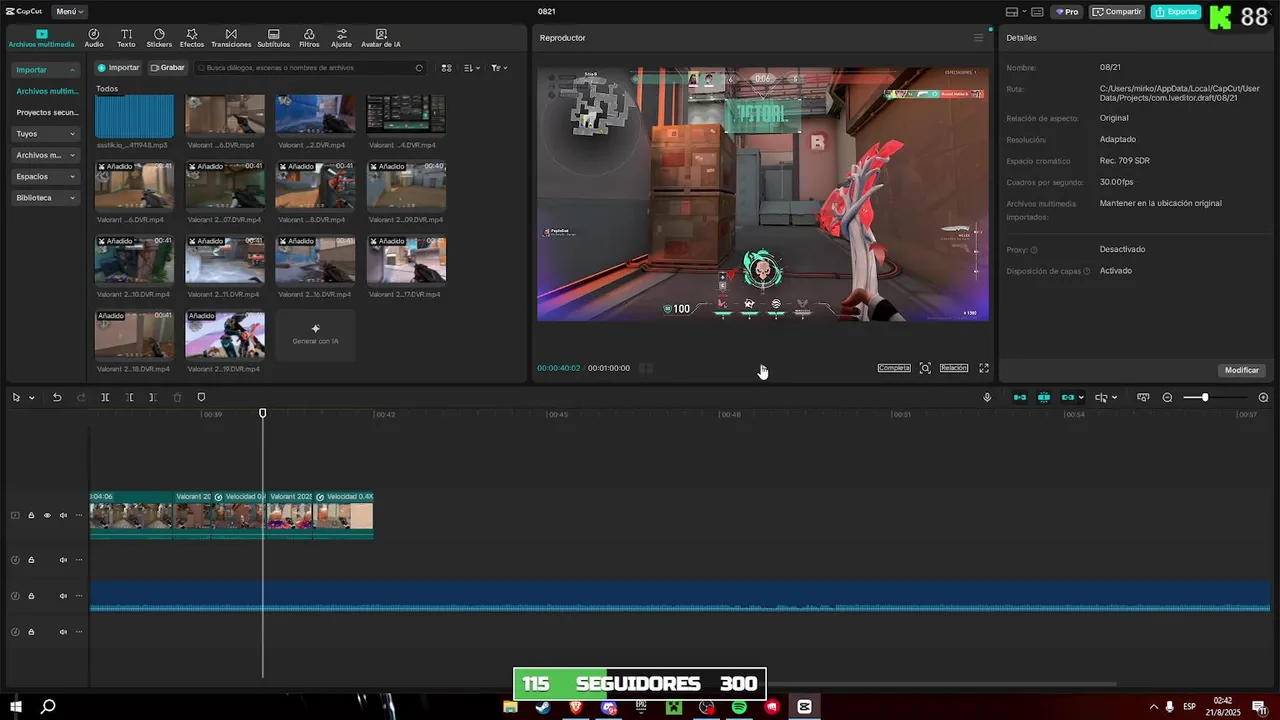The width and height of the screenshot is (1280, 720).
Task: Mute the main video track
Action: (63, 516)
